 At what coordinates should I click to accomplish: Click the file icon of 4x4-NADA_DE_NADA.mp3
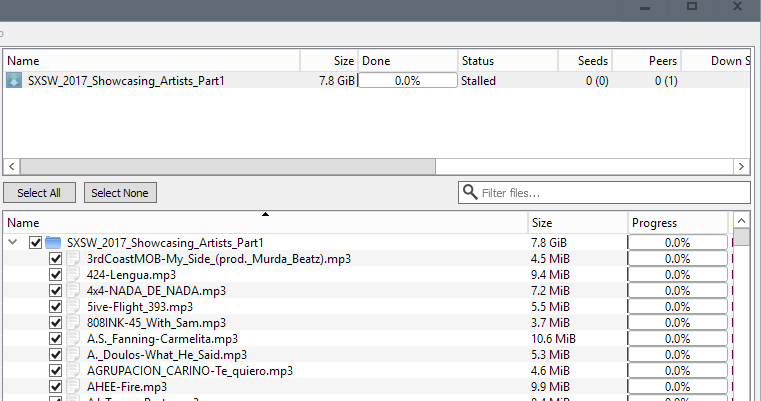pyautogui.click(x=73, y=291)
